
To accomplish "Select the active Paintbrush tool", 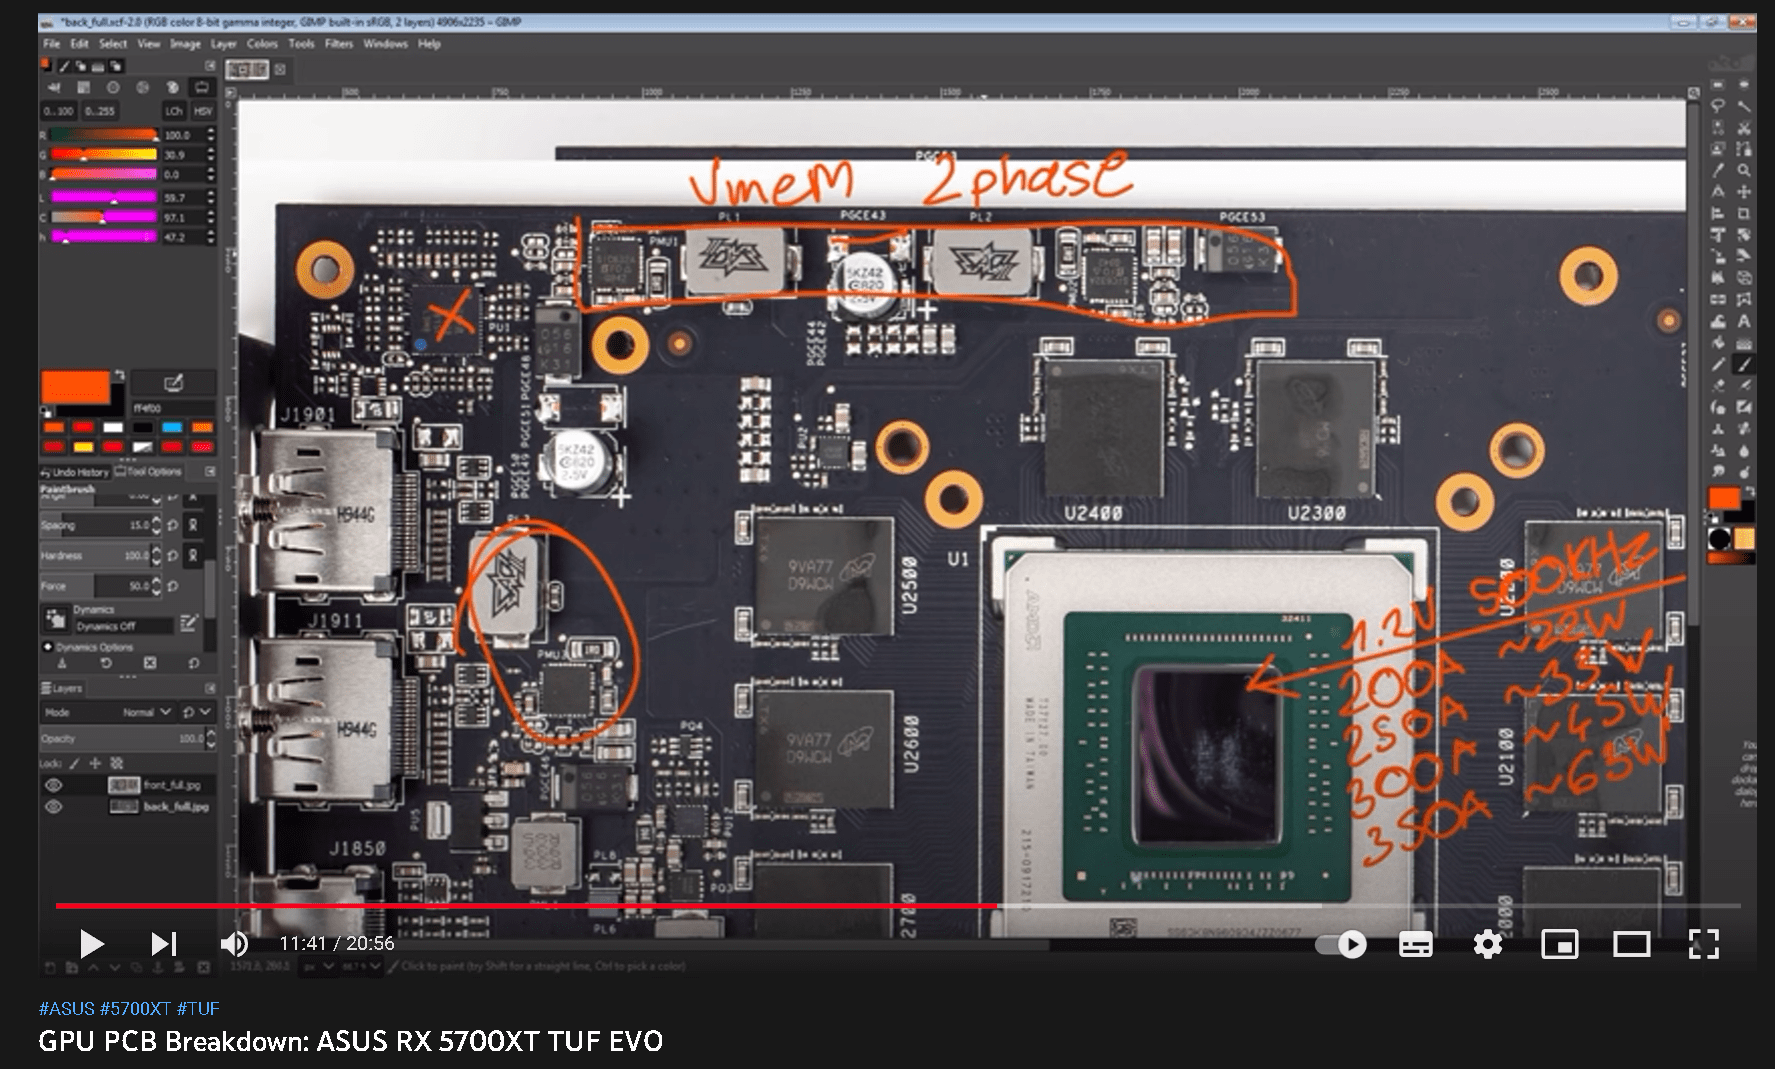I will (x=1743, y=365).
